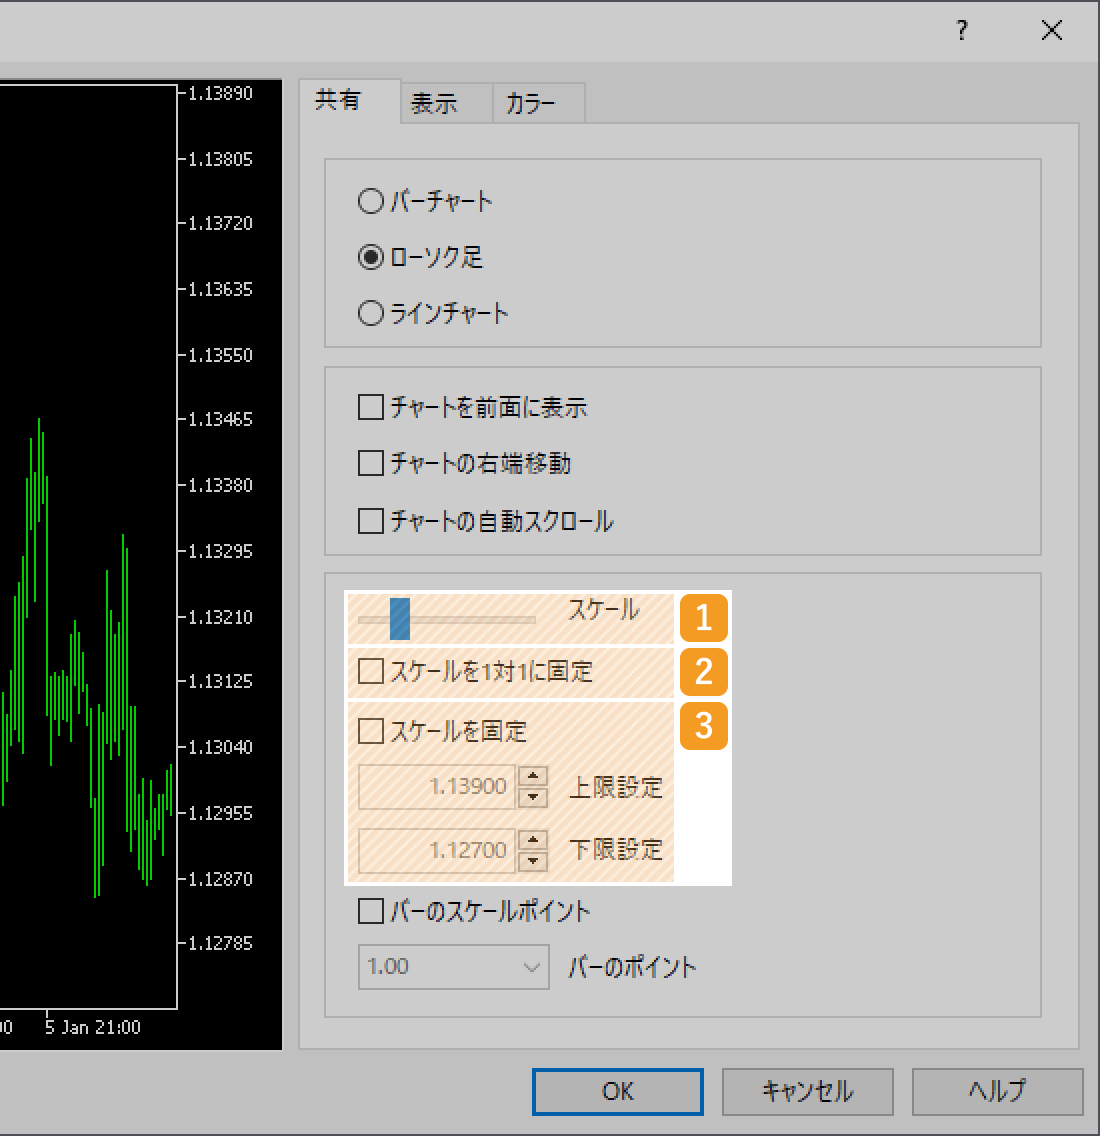Click the 5 Jan 21:00 time label
This screenshot has width=1100, height=1136.
click(x=93, y=1027)
